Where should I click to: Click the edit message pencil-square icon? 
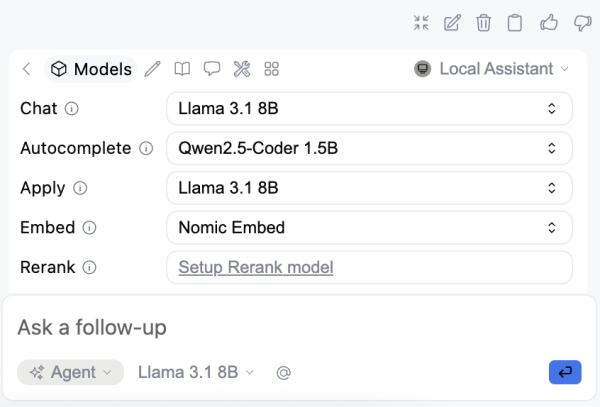pyautogui.click(x=452, y=23)
